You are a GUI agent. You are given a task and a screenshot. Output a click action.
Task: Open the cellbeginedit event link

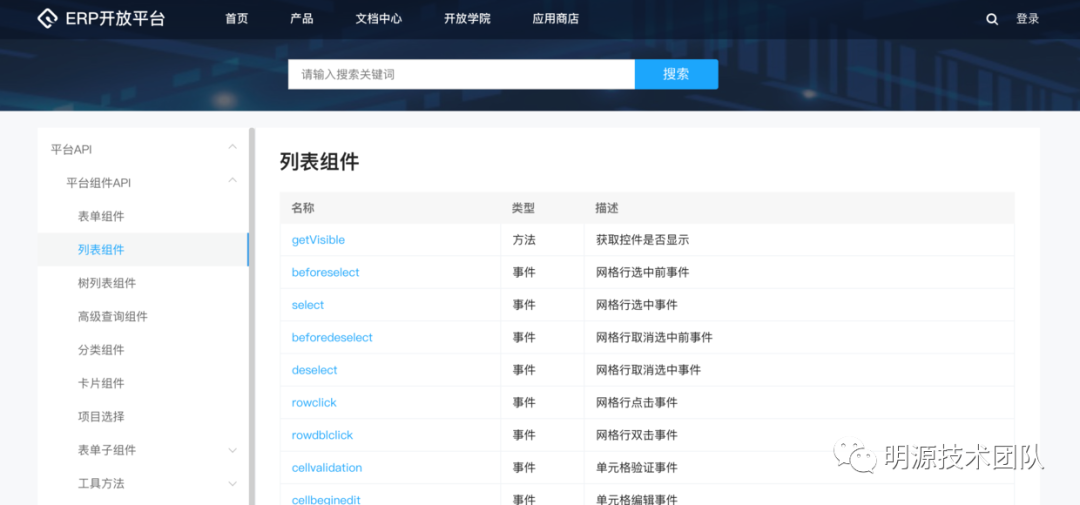click(x=326, y=499)
